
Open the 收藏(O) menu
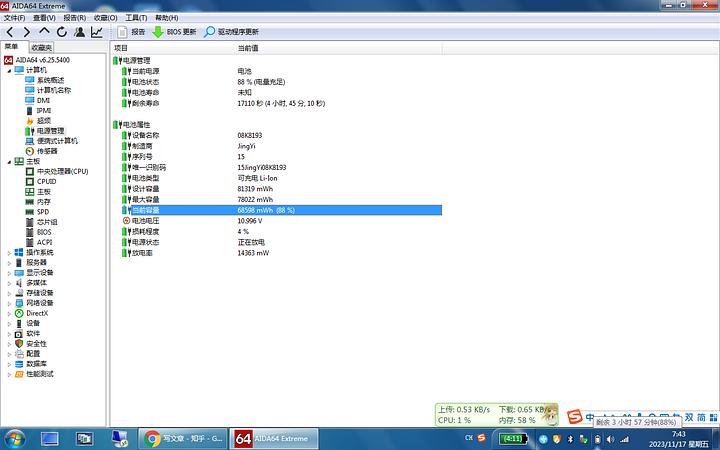[106, 18]
